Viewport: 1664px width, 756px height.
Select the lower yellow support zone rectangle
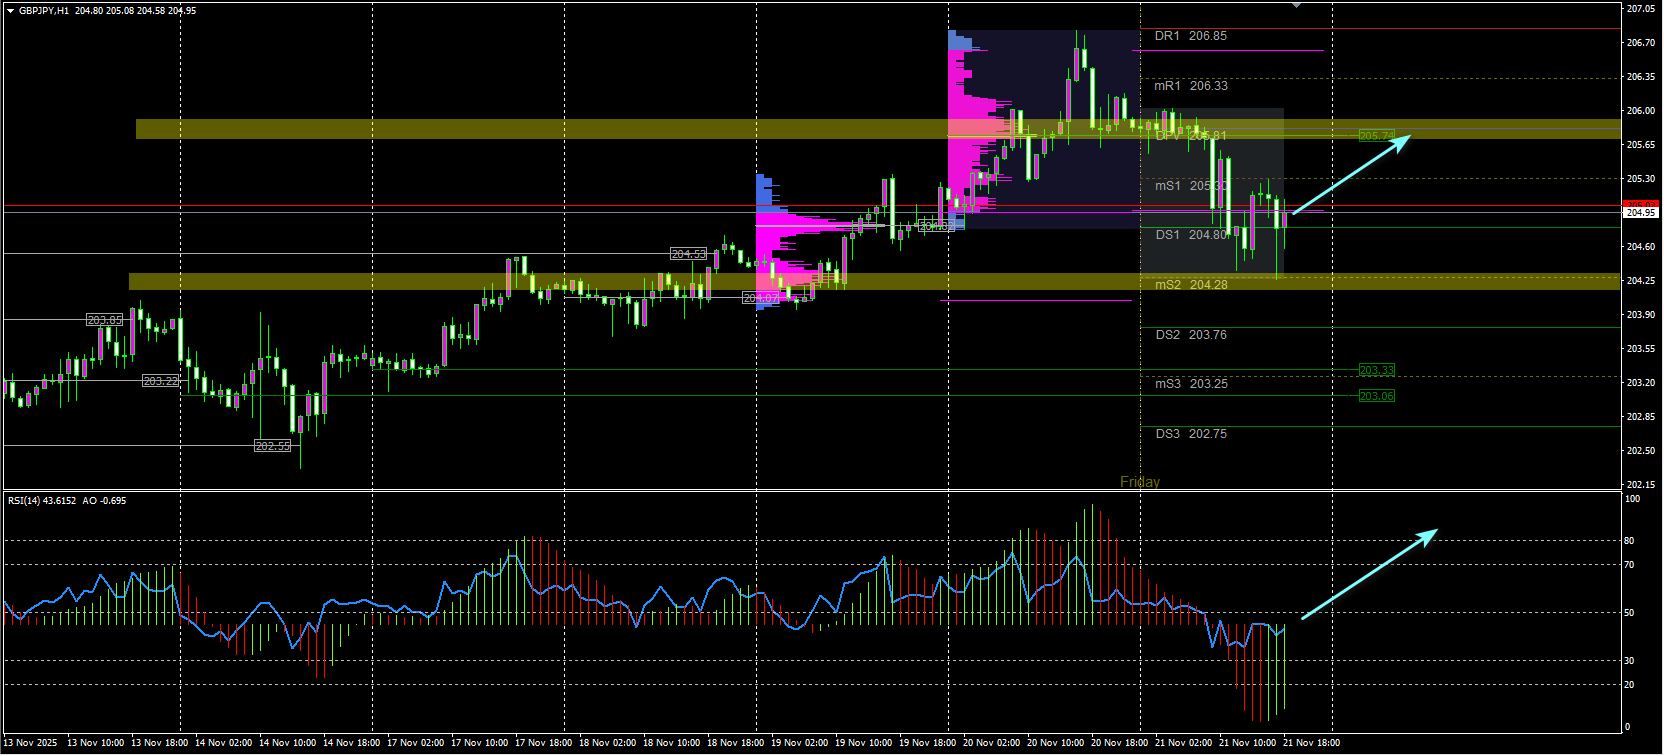pyautogui.click(x=874, y=282)
